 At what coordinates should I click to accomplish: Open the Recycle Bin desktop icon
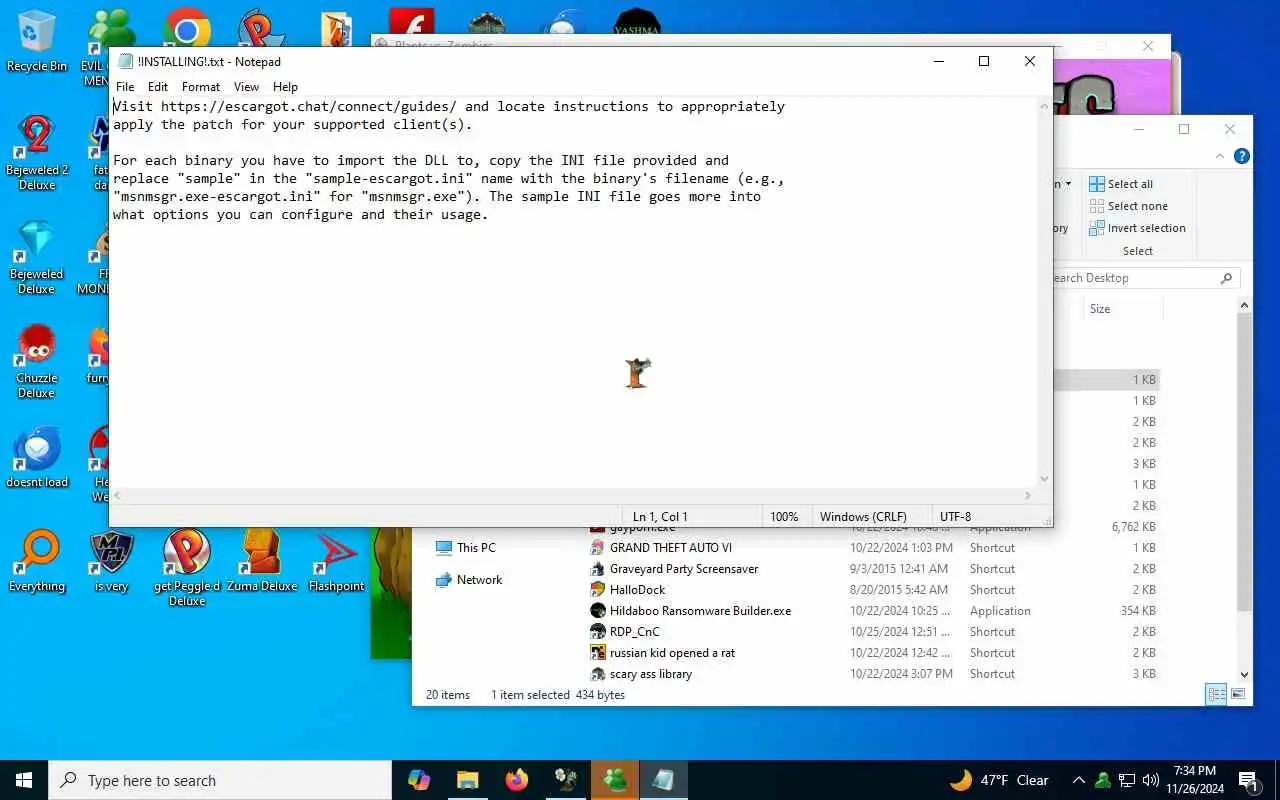click(x=37, y=42)
